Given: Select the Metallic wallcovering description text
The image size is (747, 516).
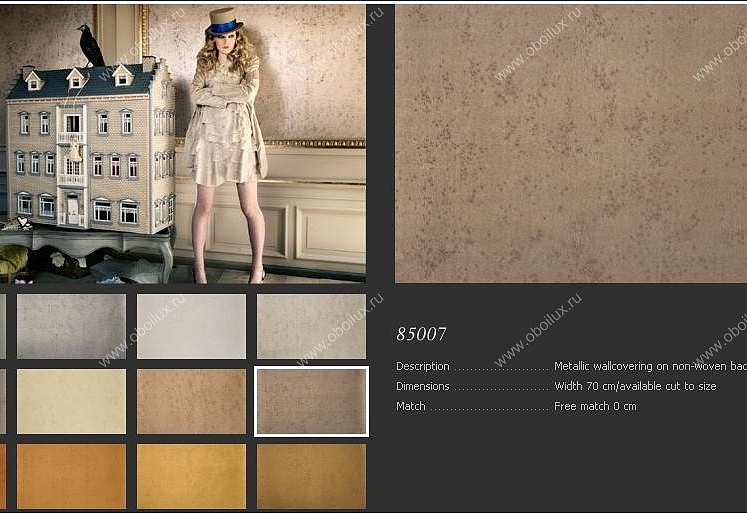Looking at the screenshot, I should (x=650, y=366).
